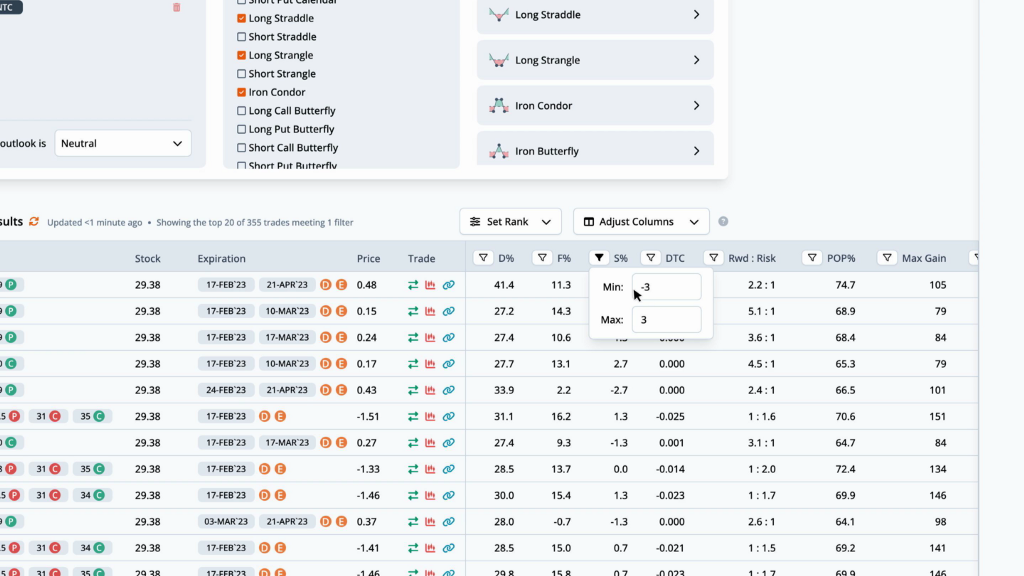Sort by the Stock column header
Viewport: 1024px width, 576px height.
pyautogui.click(x=148, y=259)
